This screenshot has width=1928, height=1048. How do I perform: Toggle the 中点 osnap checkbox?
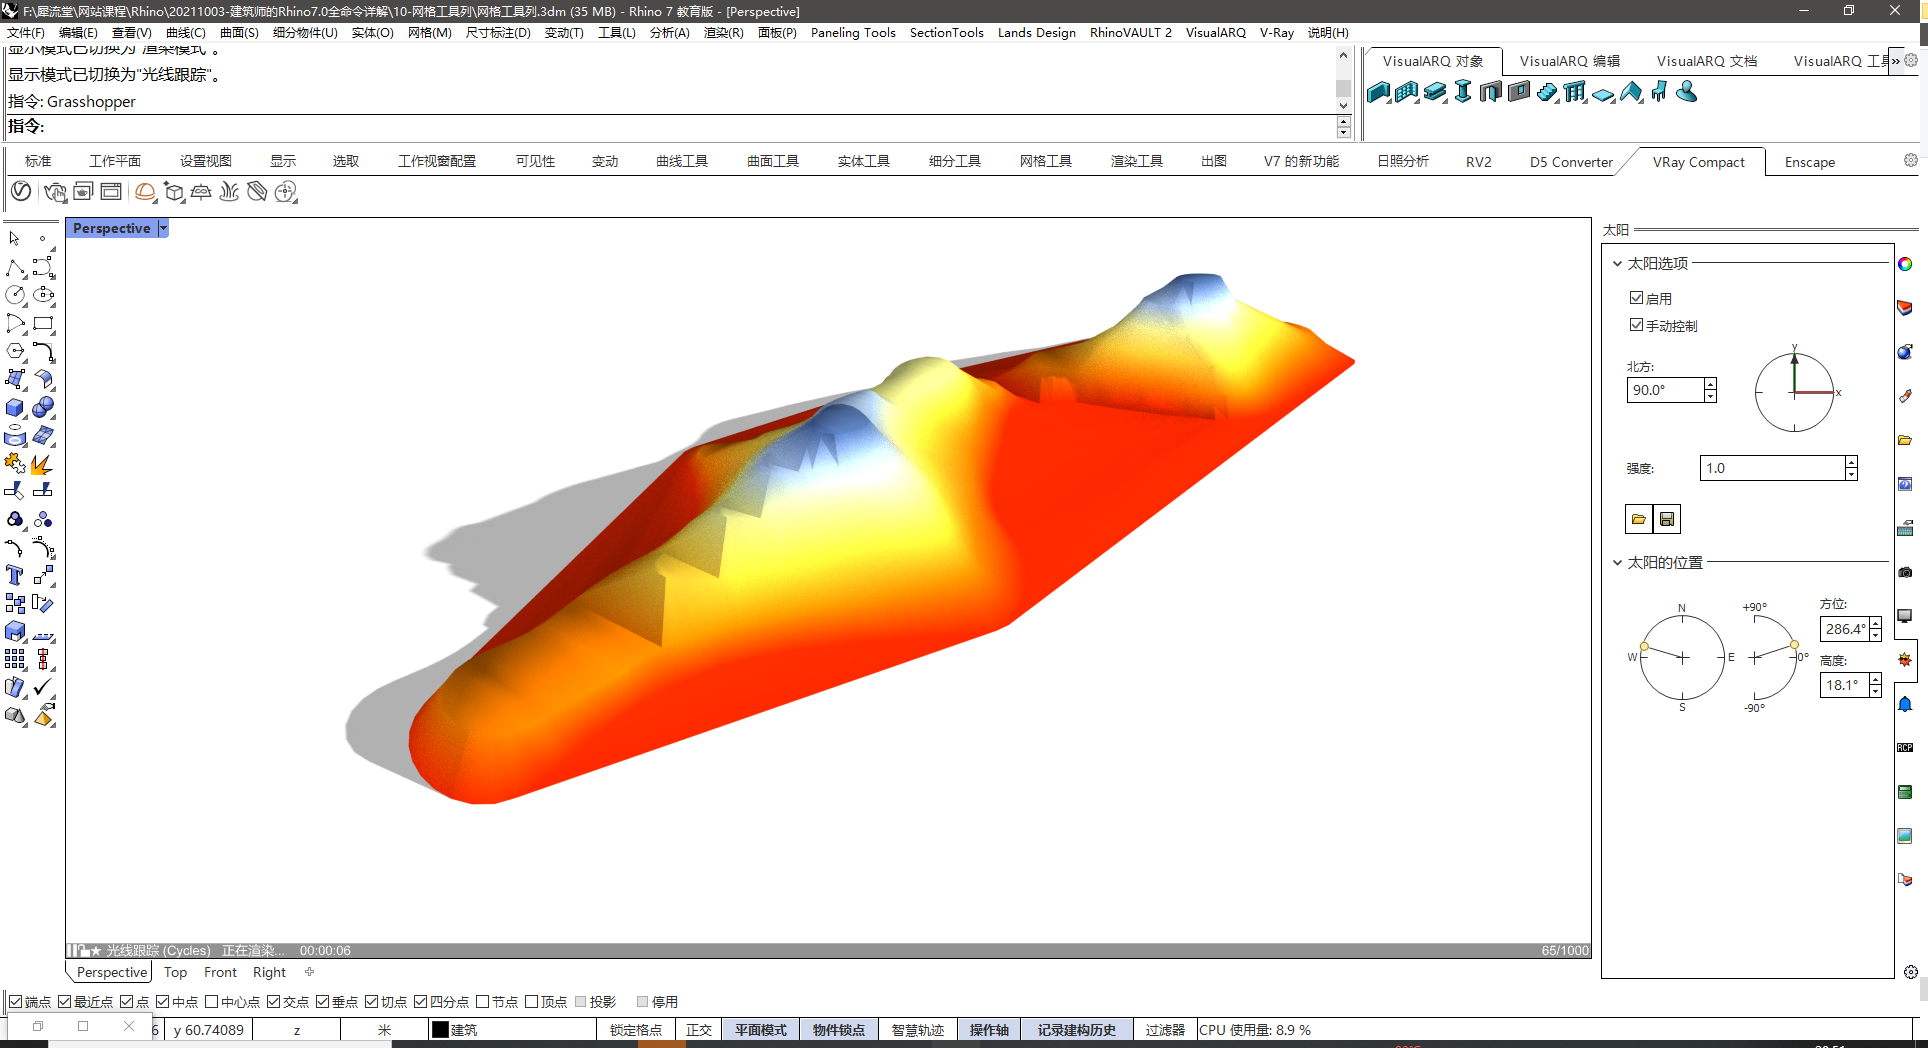[162, 1001]
